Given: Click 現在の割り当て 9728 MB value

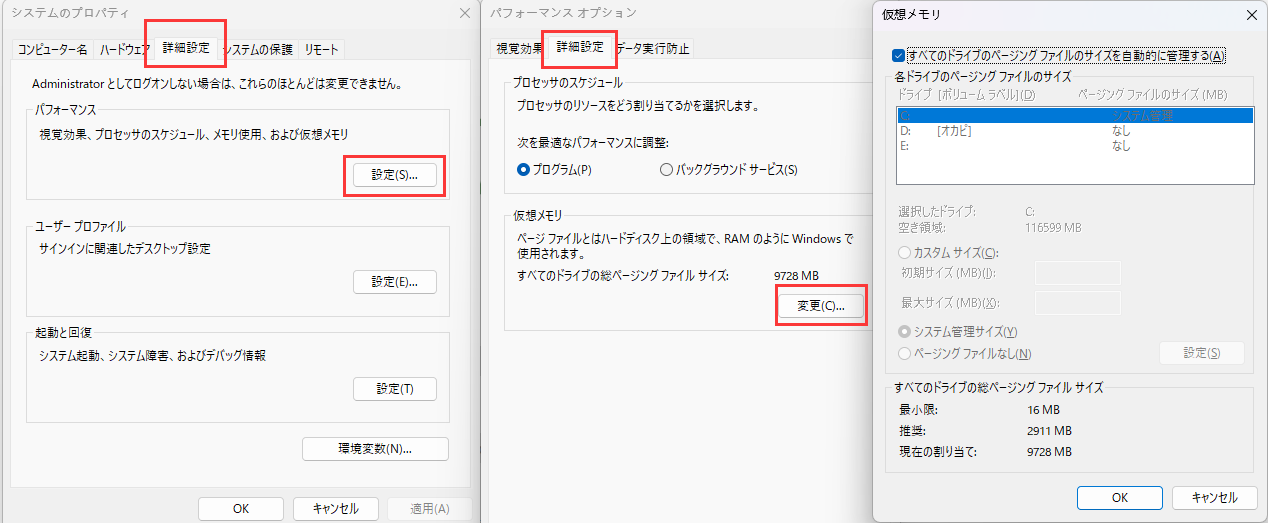Looking at the screenshot, I should tap(1049, 452).
